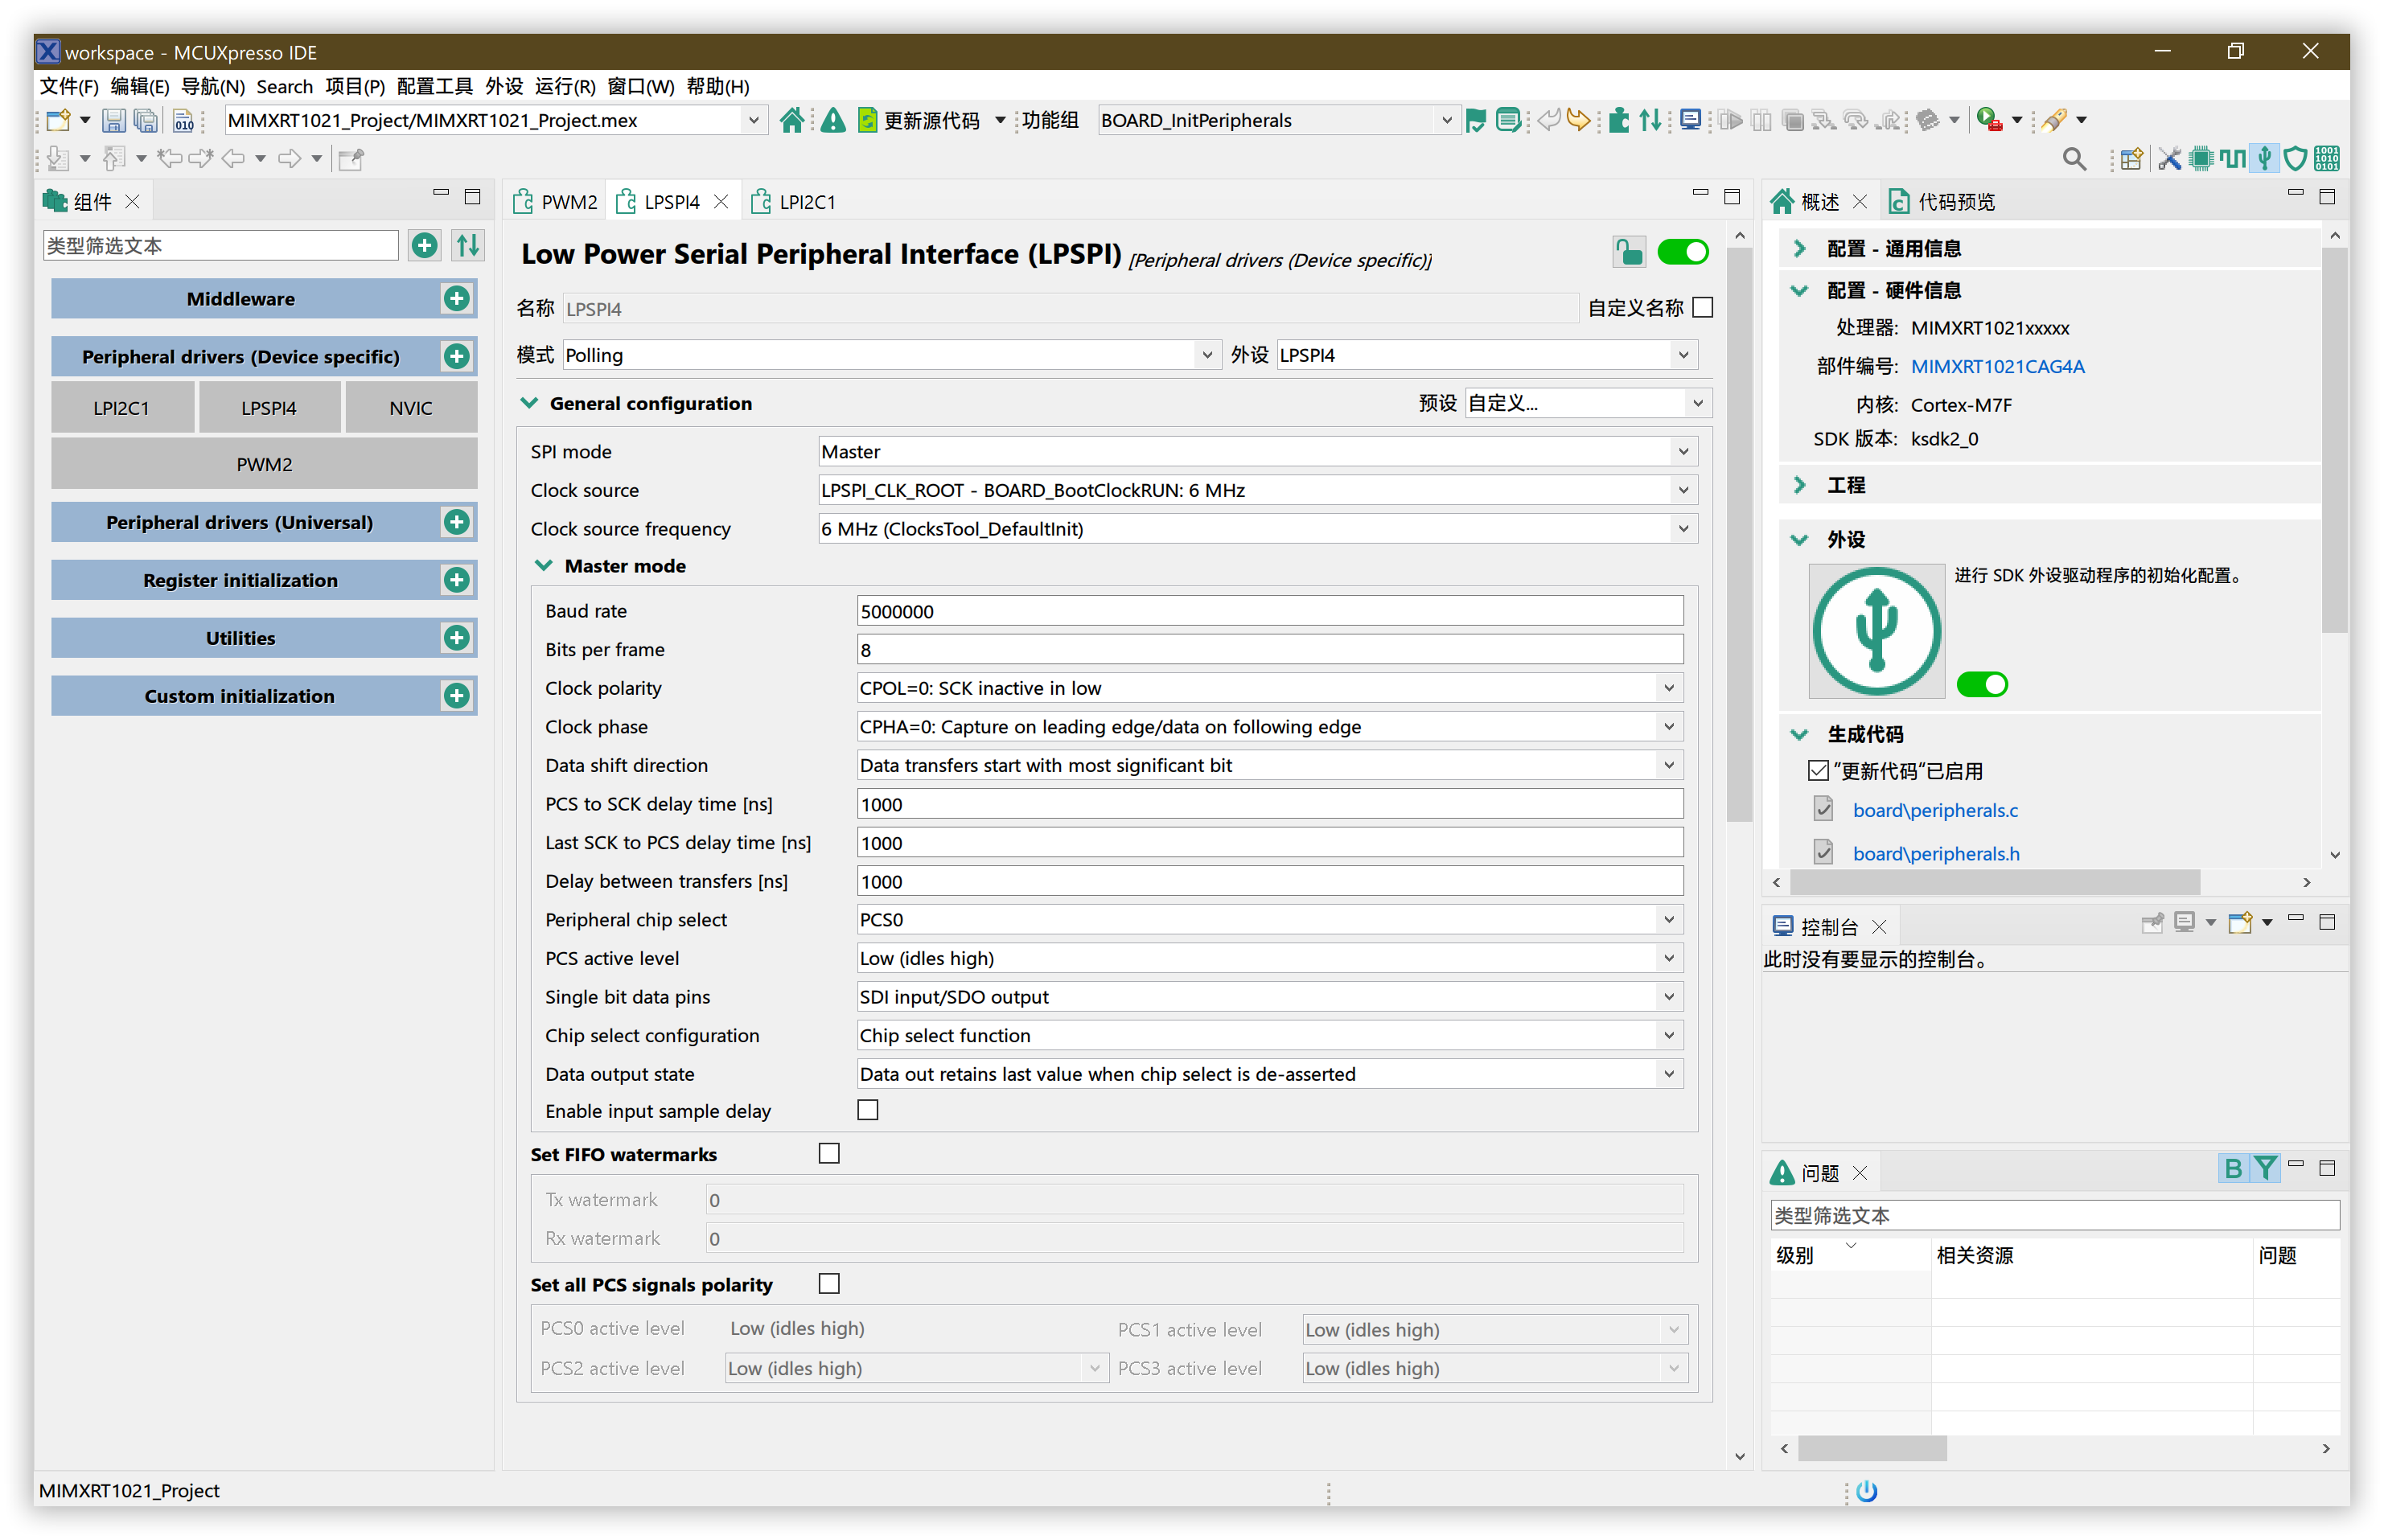Click the power icon in status bar

point(1866,1491)
